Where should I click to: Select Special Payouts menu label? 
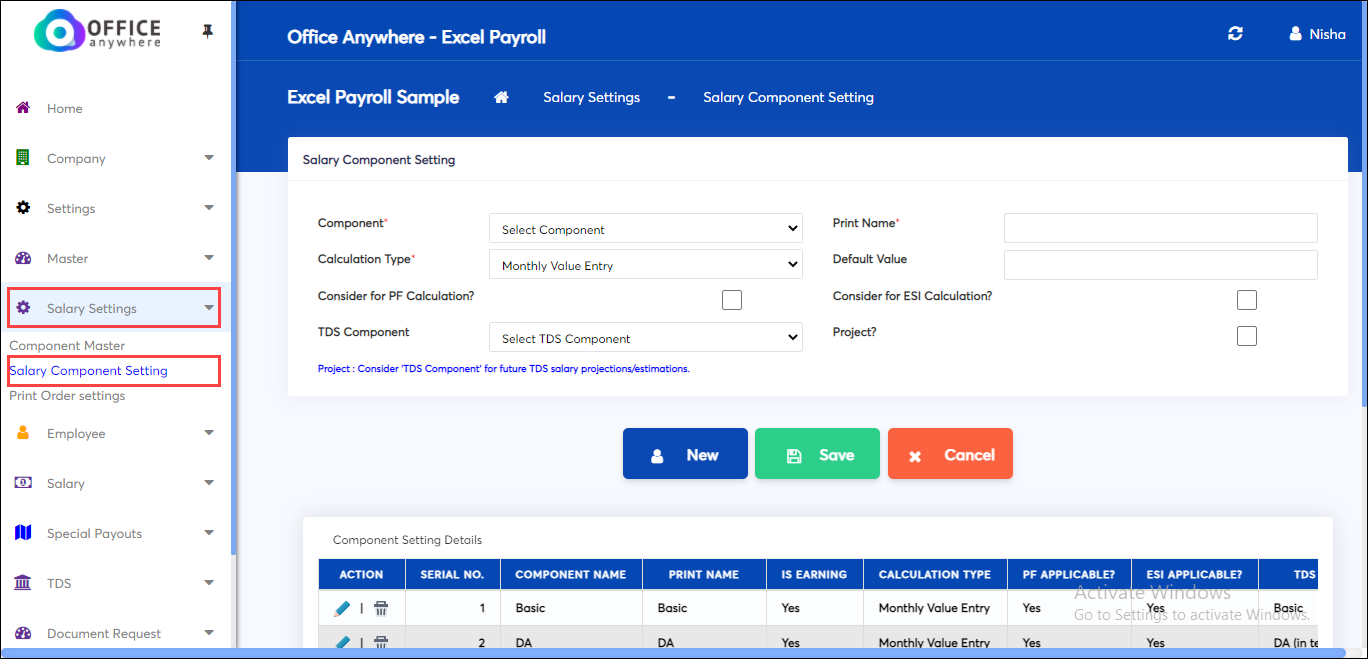click(x=94, y=533)
